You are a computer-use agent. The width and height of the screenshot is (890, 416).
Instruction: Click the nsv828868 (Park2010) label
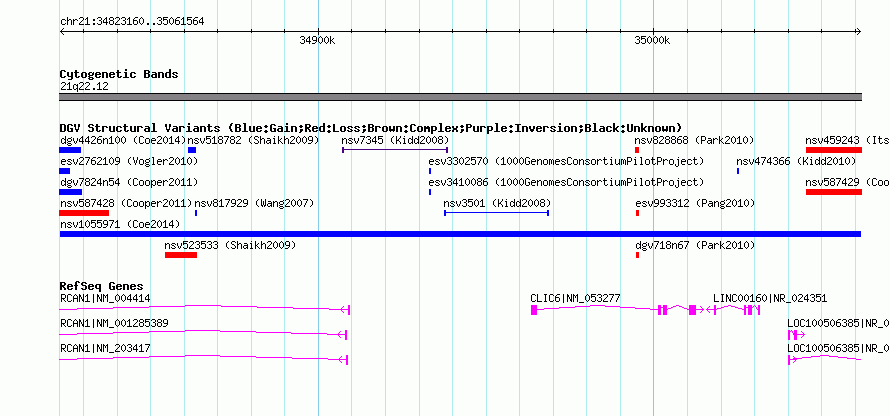pyautogui.click(x=694, y=140)
